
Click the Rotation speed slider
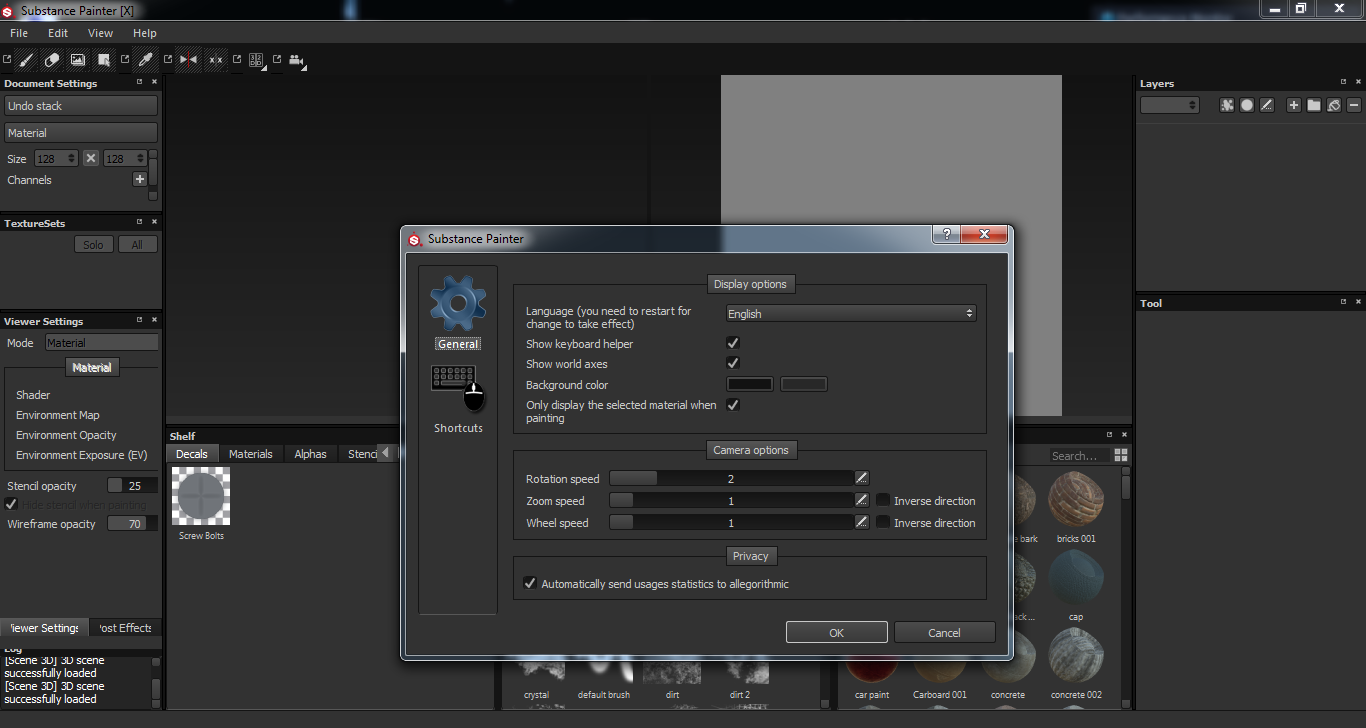pyautogui.click(x=731, y=479)
